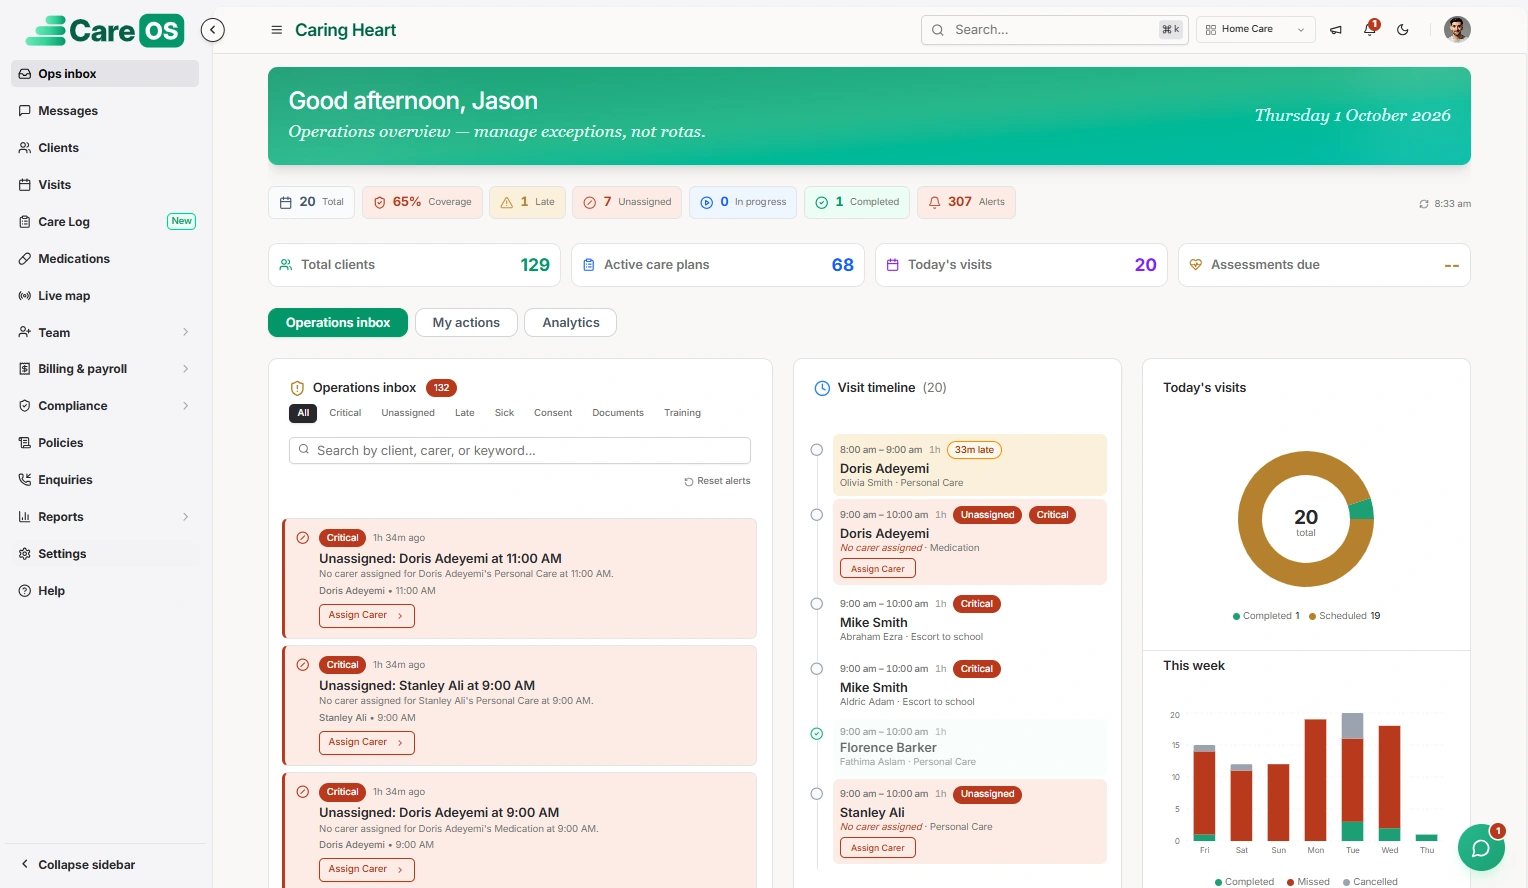Click the CareOS logo
Screen dimensions: 1528x888
point(104,30)
